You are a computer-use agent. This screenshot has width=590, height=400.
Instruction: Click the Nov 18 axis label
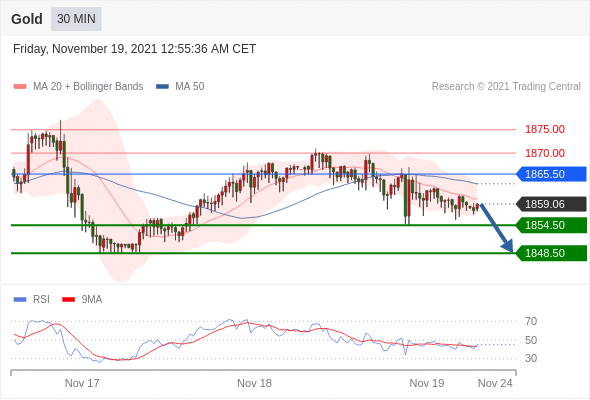(x=254, y=383)
